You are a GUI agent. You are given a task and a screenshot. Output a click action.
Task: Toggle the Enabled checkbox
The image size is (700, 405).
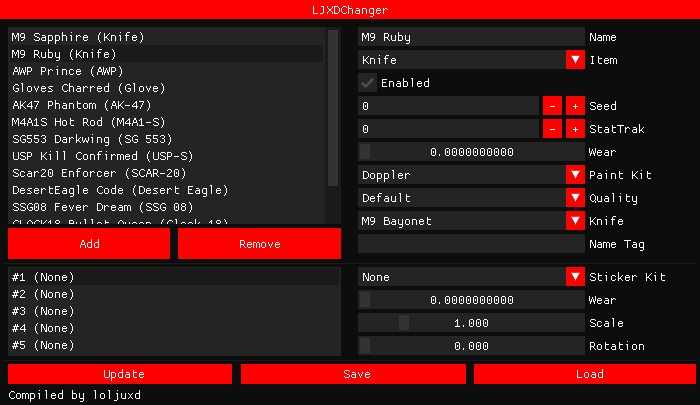coord(367,83)
